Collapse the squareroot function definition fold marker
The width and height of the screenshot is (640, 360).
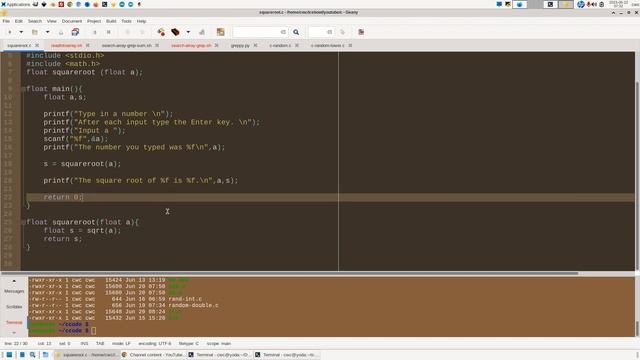(x=23, y=222)
